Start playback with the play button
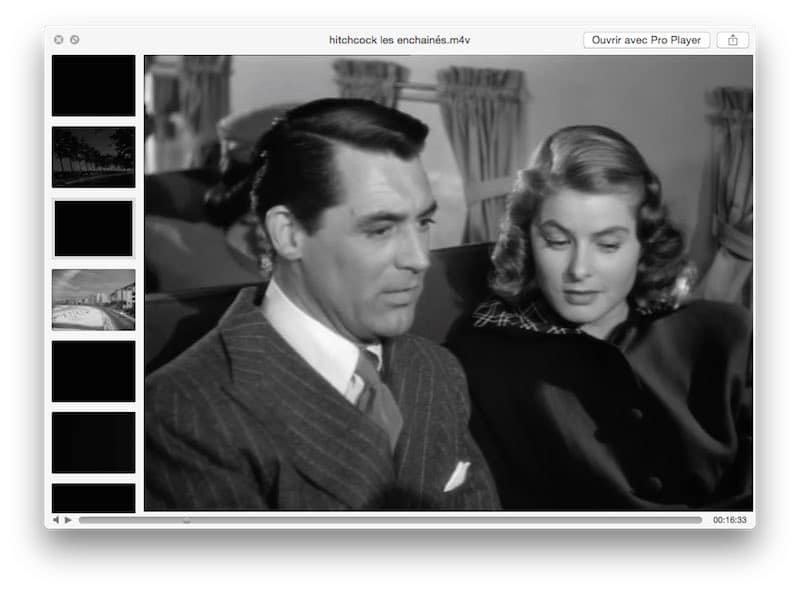This screenshot has width=800, height=592. pyautogui.click(x=68, y=520)
